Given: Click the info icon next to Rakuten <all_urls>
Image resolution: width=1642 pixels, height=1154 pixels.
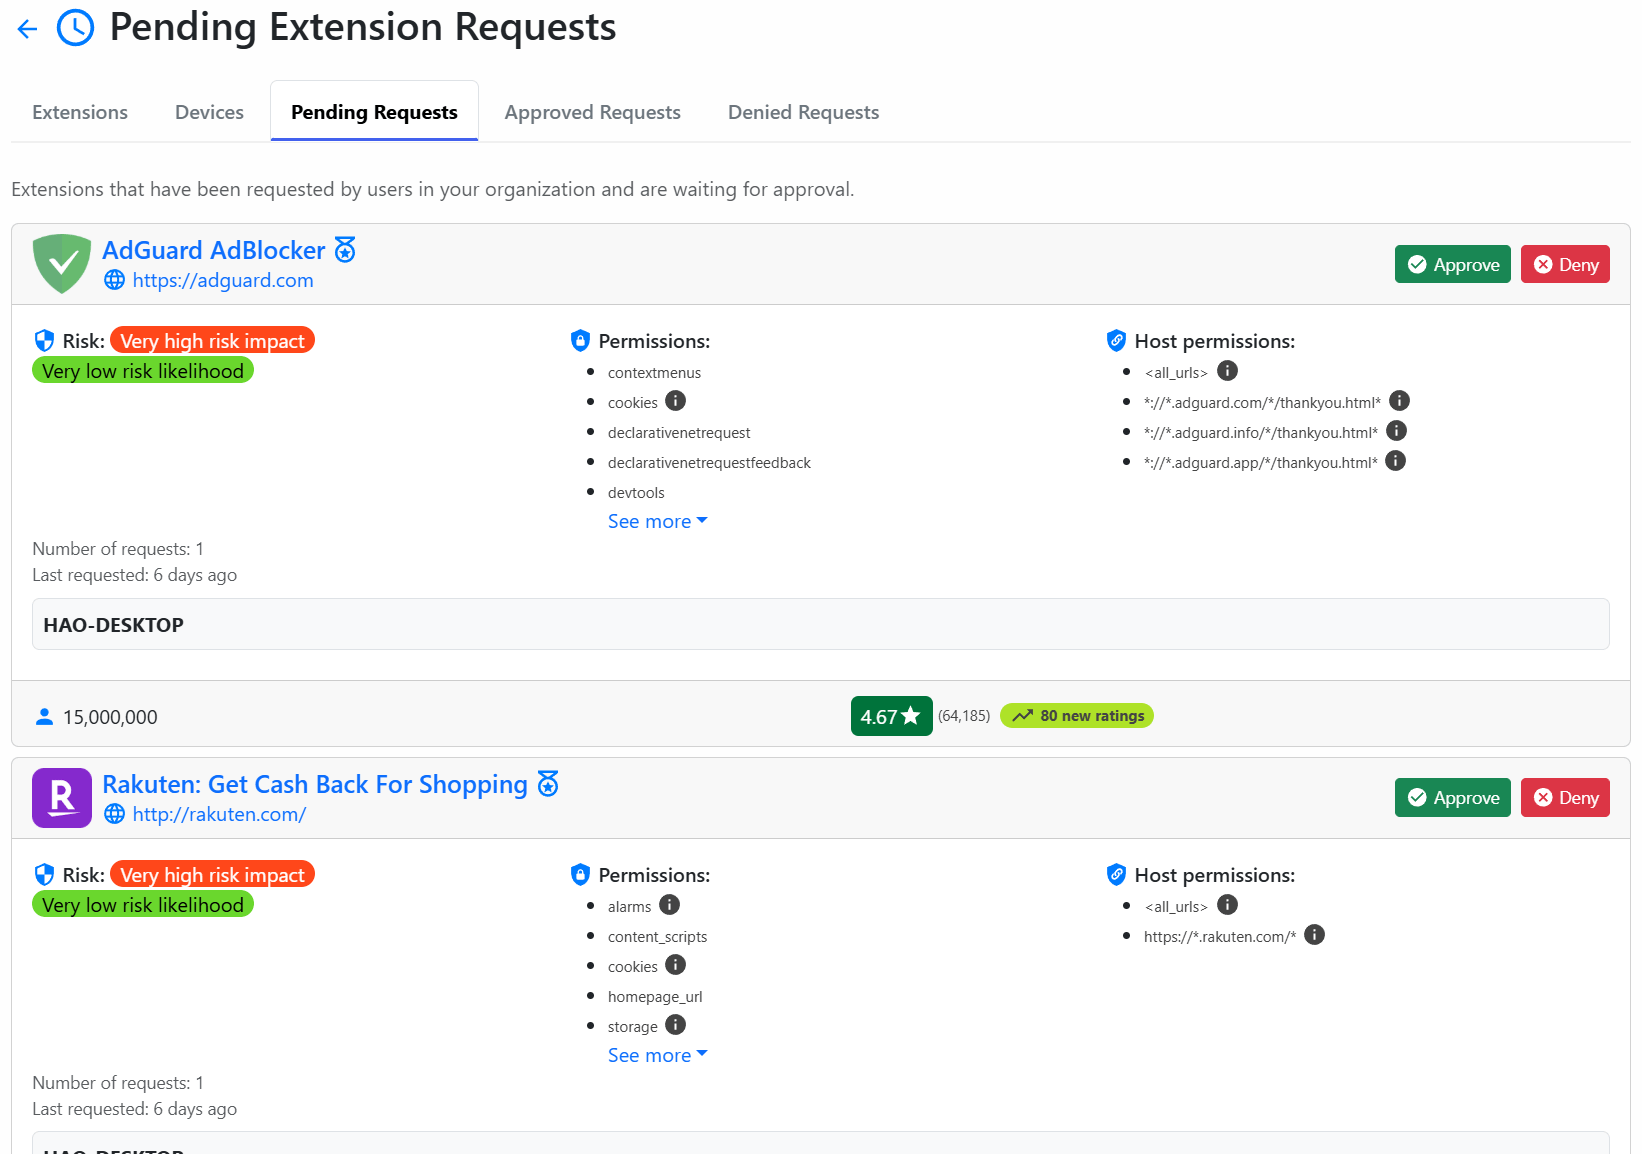Looking at the screenshot, I should (x=1228, y=905).
